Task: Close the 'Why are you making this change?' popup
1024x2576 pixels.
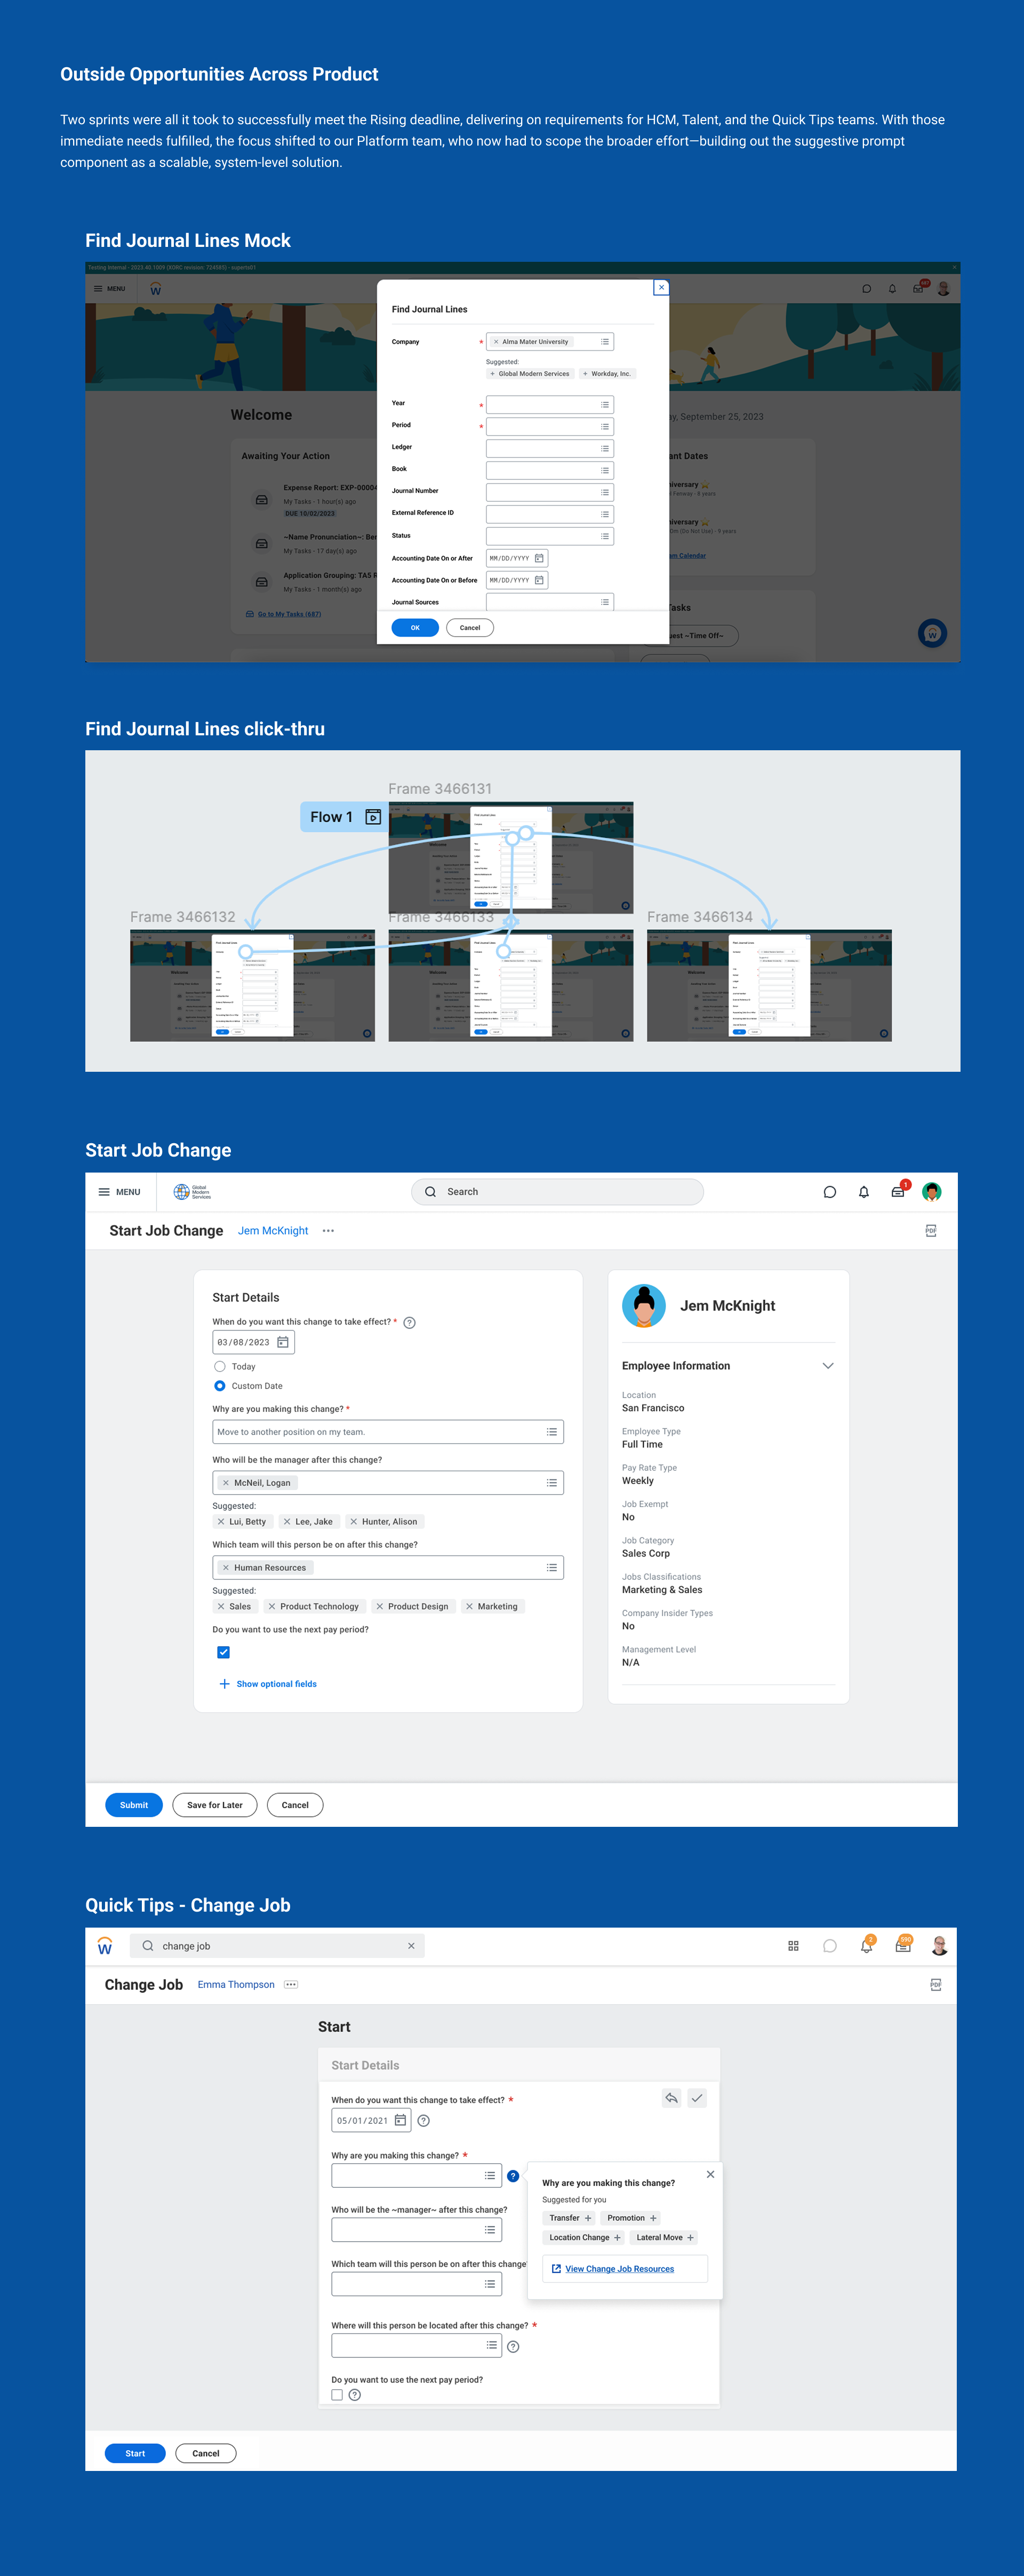Action: coord(710,2174)
